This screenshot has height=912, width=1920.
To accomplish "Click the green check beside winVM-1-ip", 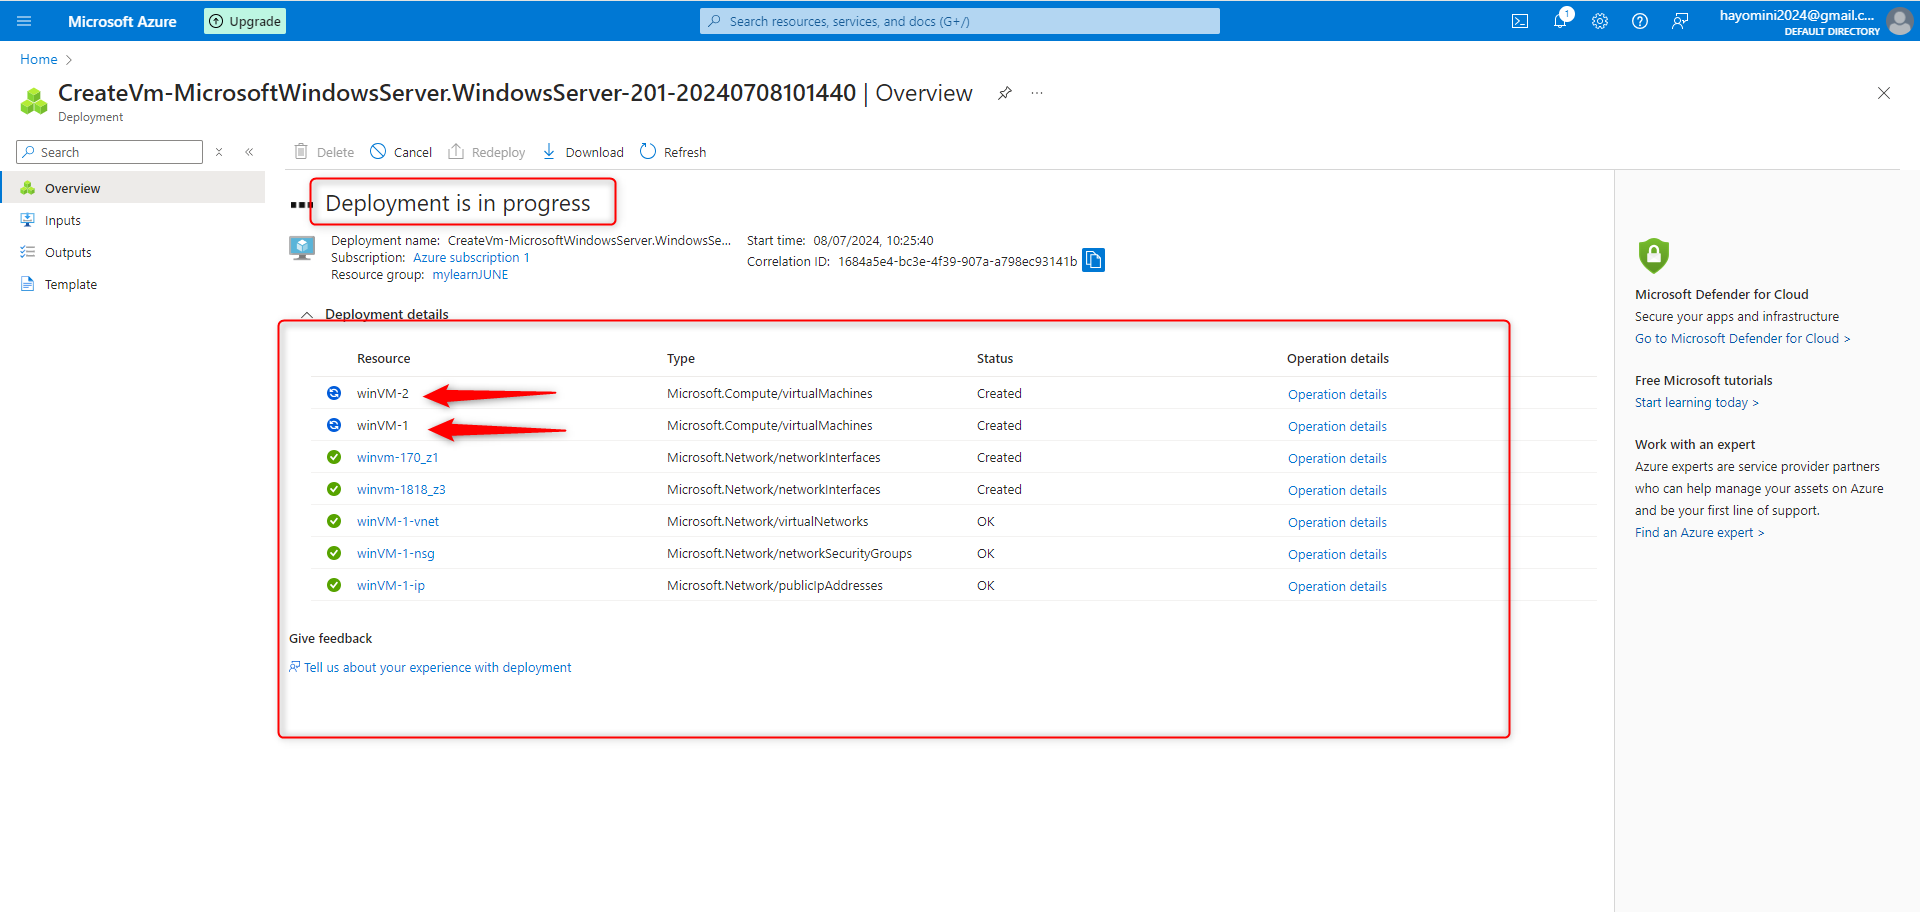I will [334, 585].
